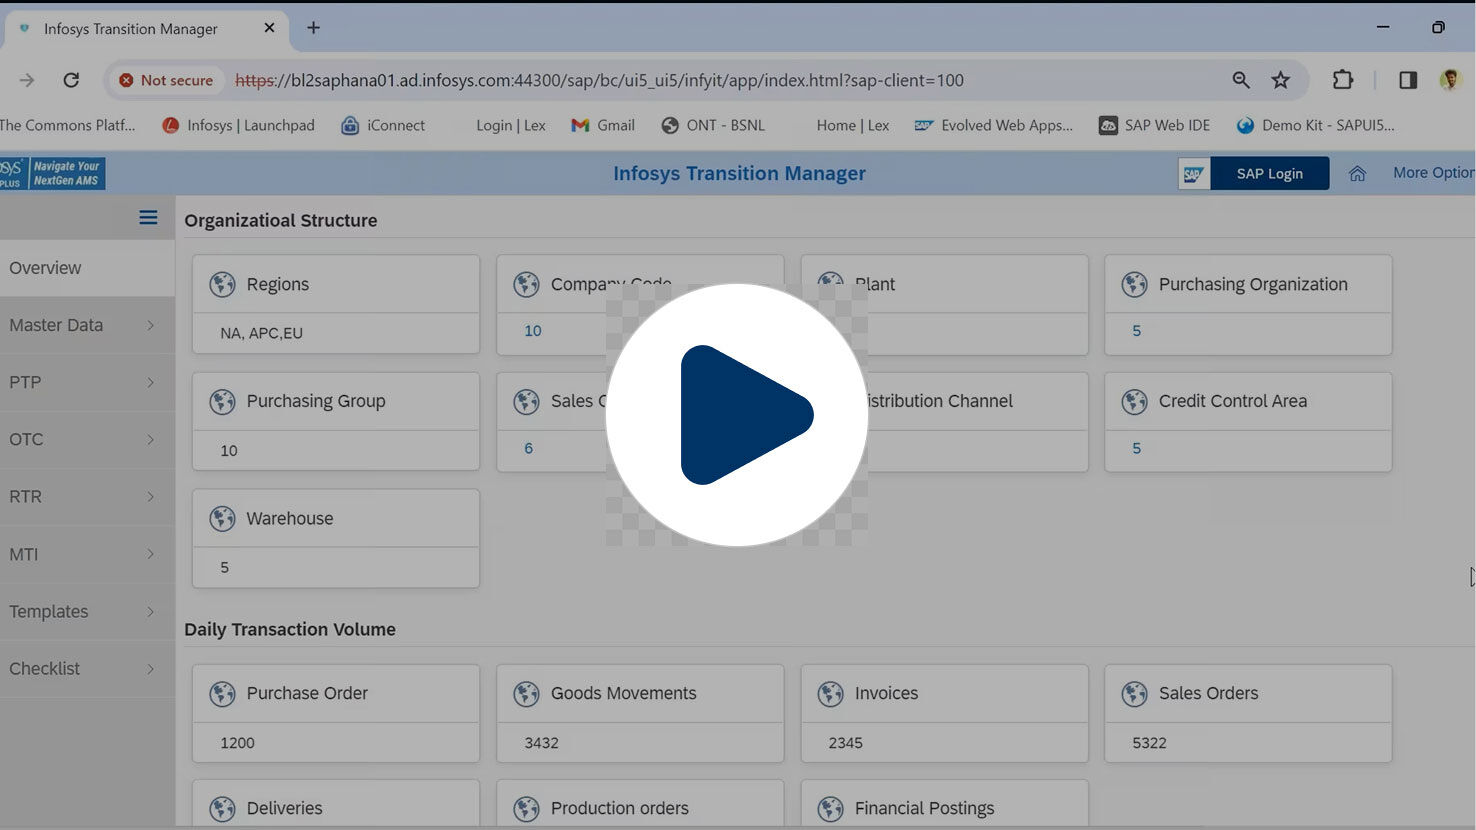Click the Regions tile globe icon

click(222, 284)
